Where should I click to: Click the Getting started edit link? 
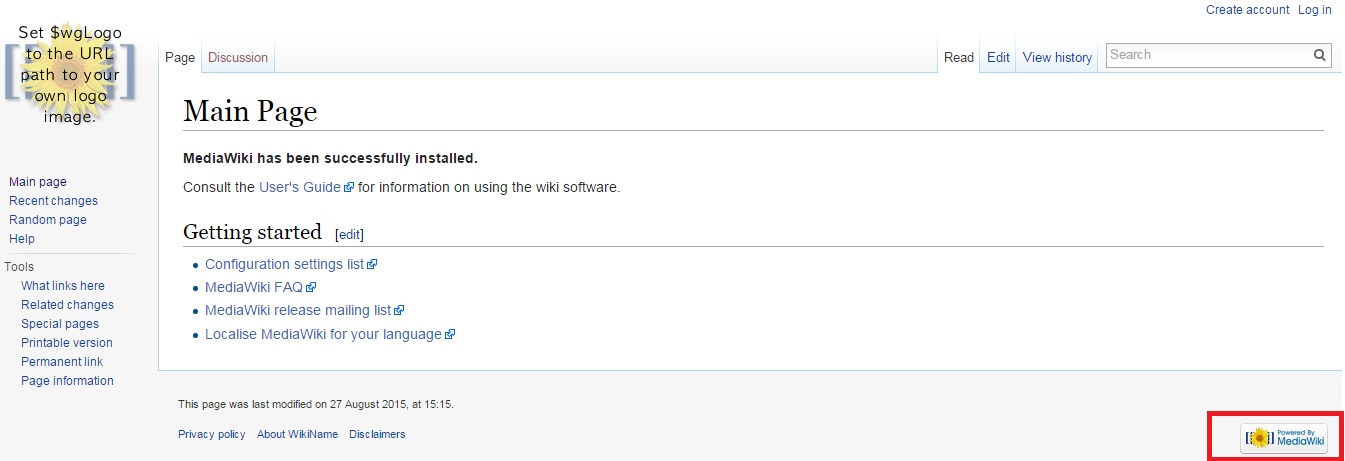tap(349, 234)
